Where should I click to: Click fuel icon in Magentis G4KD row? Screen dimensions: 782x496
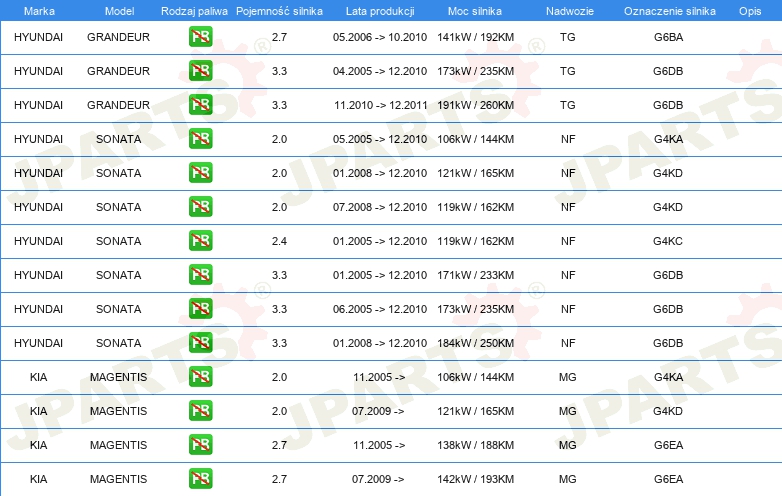pyautogui.click(x=200, y=411)
